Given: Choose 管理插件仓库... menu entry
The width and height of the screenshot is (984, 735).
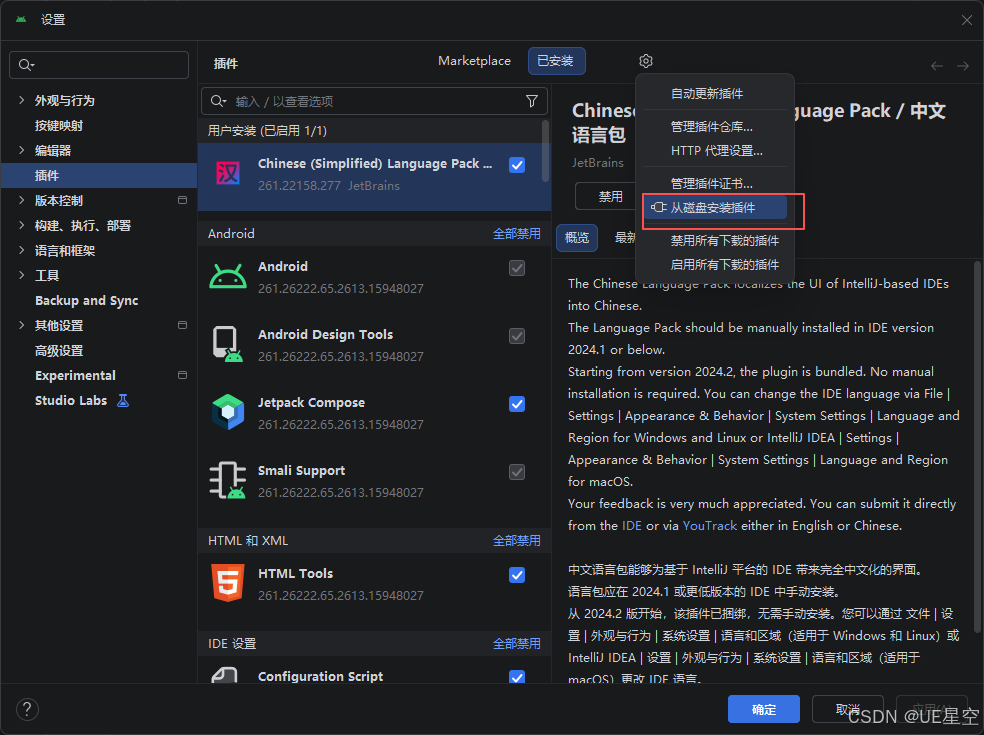Looking at the screenshot, I should 714,127.
